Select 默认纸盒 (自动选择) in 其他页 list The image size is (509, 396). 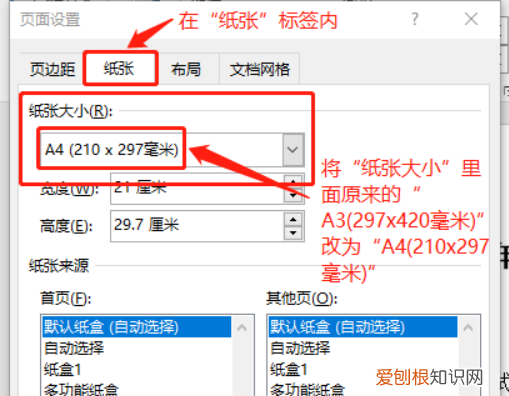click(x=363, y=327)
